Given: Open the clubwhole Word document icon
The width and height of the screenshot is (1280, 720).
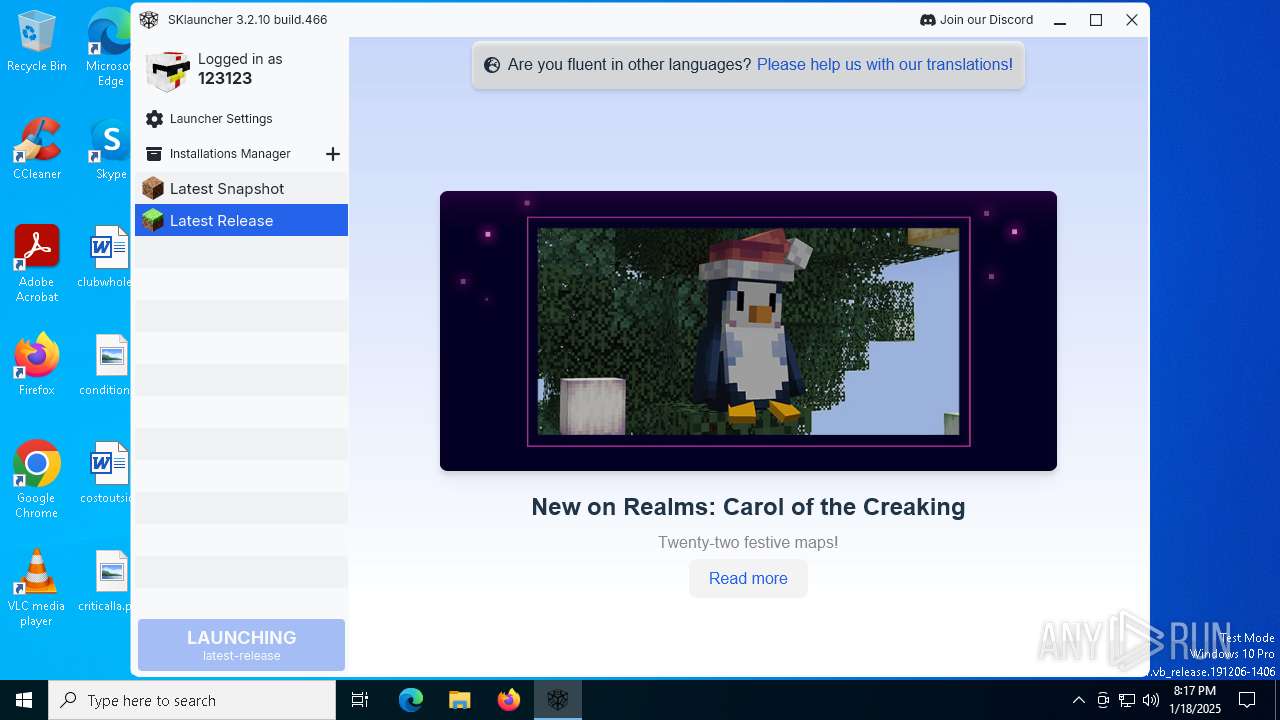Looking at the screenshot, I should [x=106, y=257].
